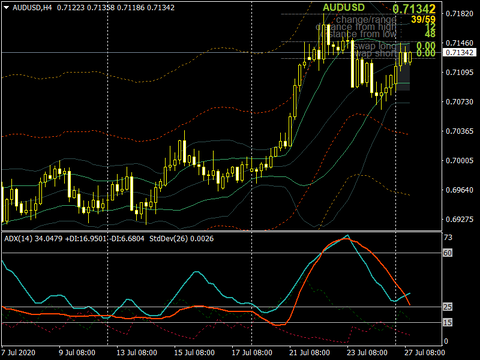Click the 23 Jul 08:00 time axis label
The height and width of the screenshot is (360, 480).
point(367,353)
